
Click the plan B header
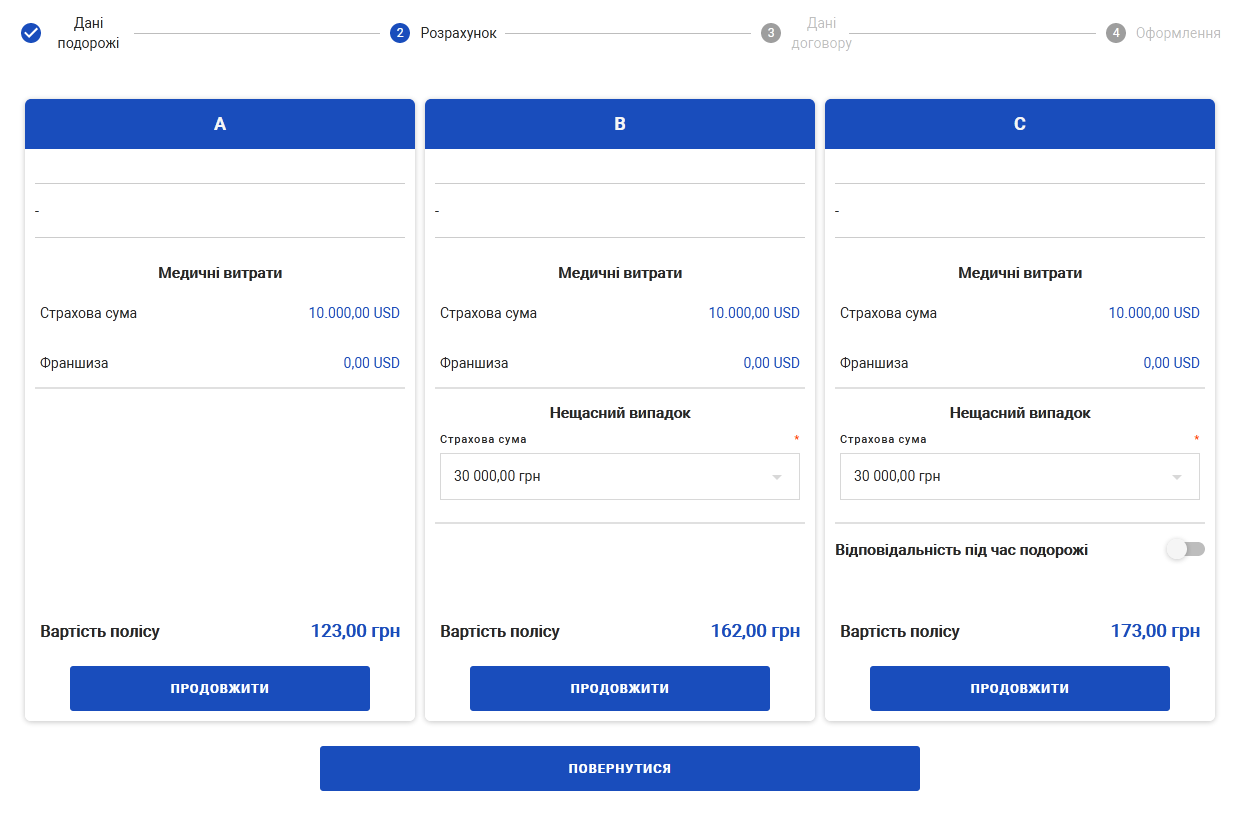620,124
